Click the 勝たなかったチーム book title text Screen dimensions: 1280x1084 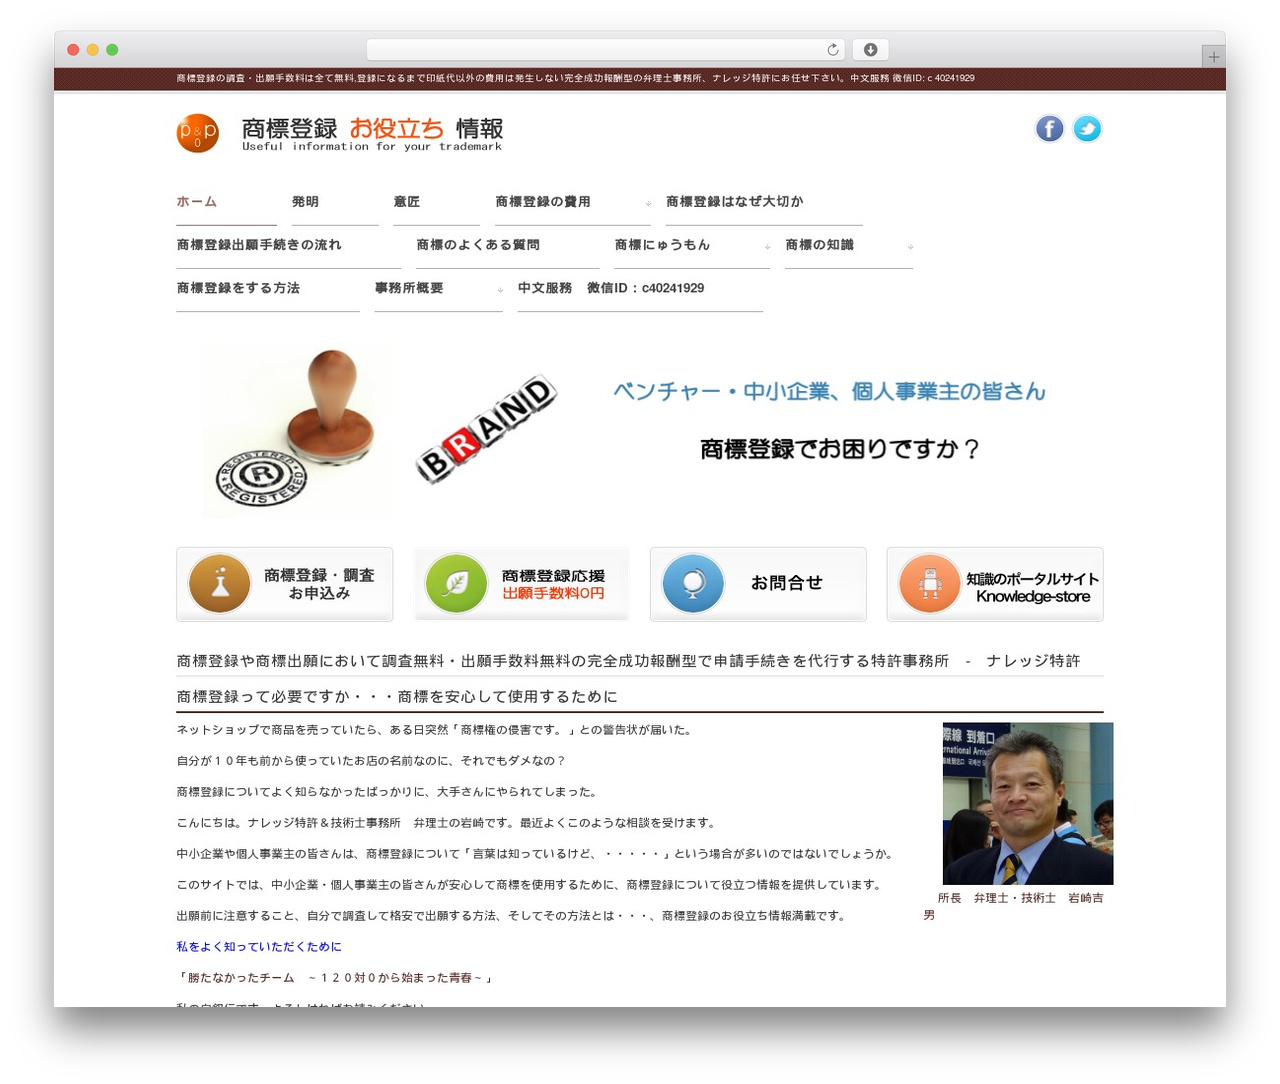(x=335, y=978)
